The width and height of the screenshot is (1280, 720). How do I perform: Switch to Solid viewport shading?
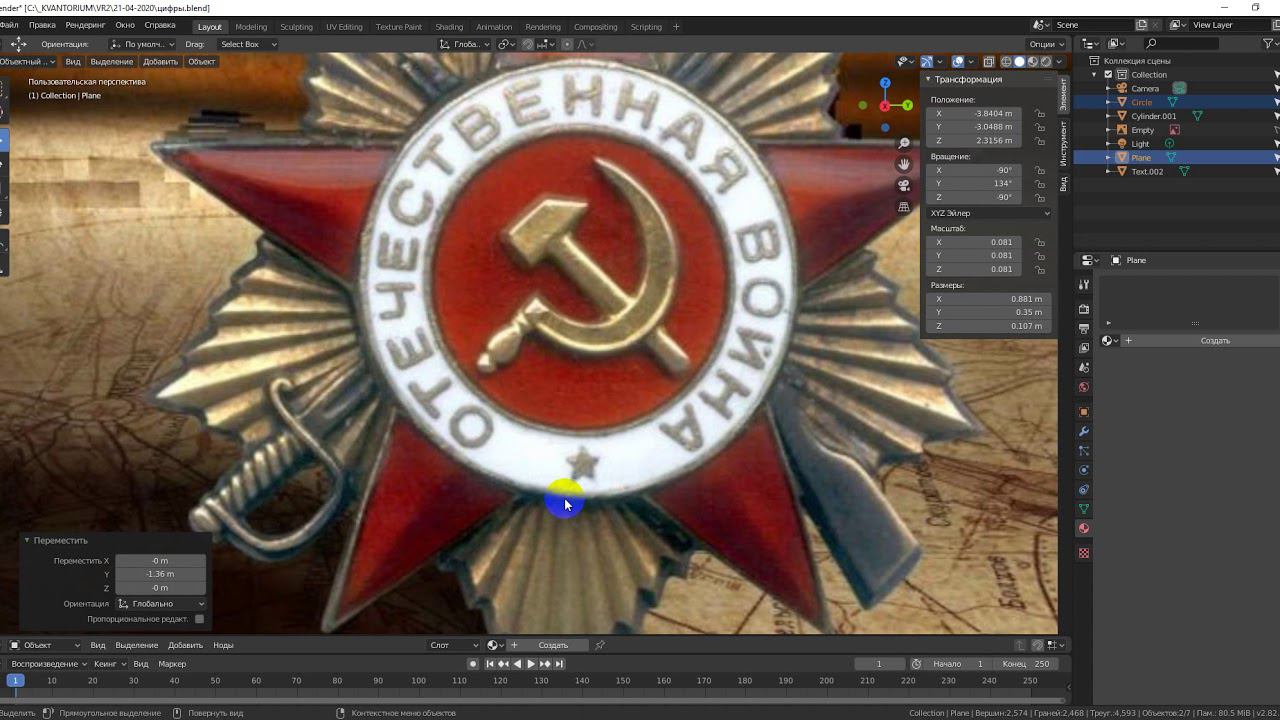[1020, 62]
